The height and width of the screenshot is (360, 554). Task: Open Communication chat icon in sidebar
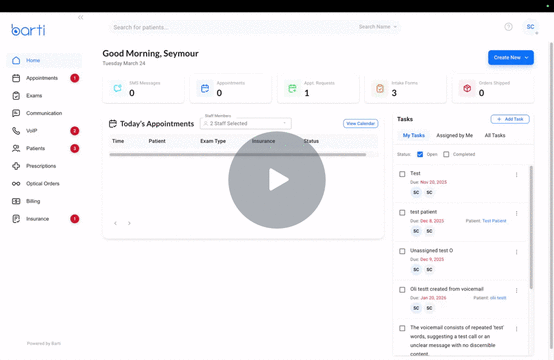pos(16,113)
